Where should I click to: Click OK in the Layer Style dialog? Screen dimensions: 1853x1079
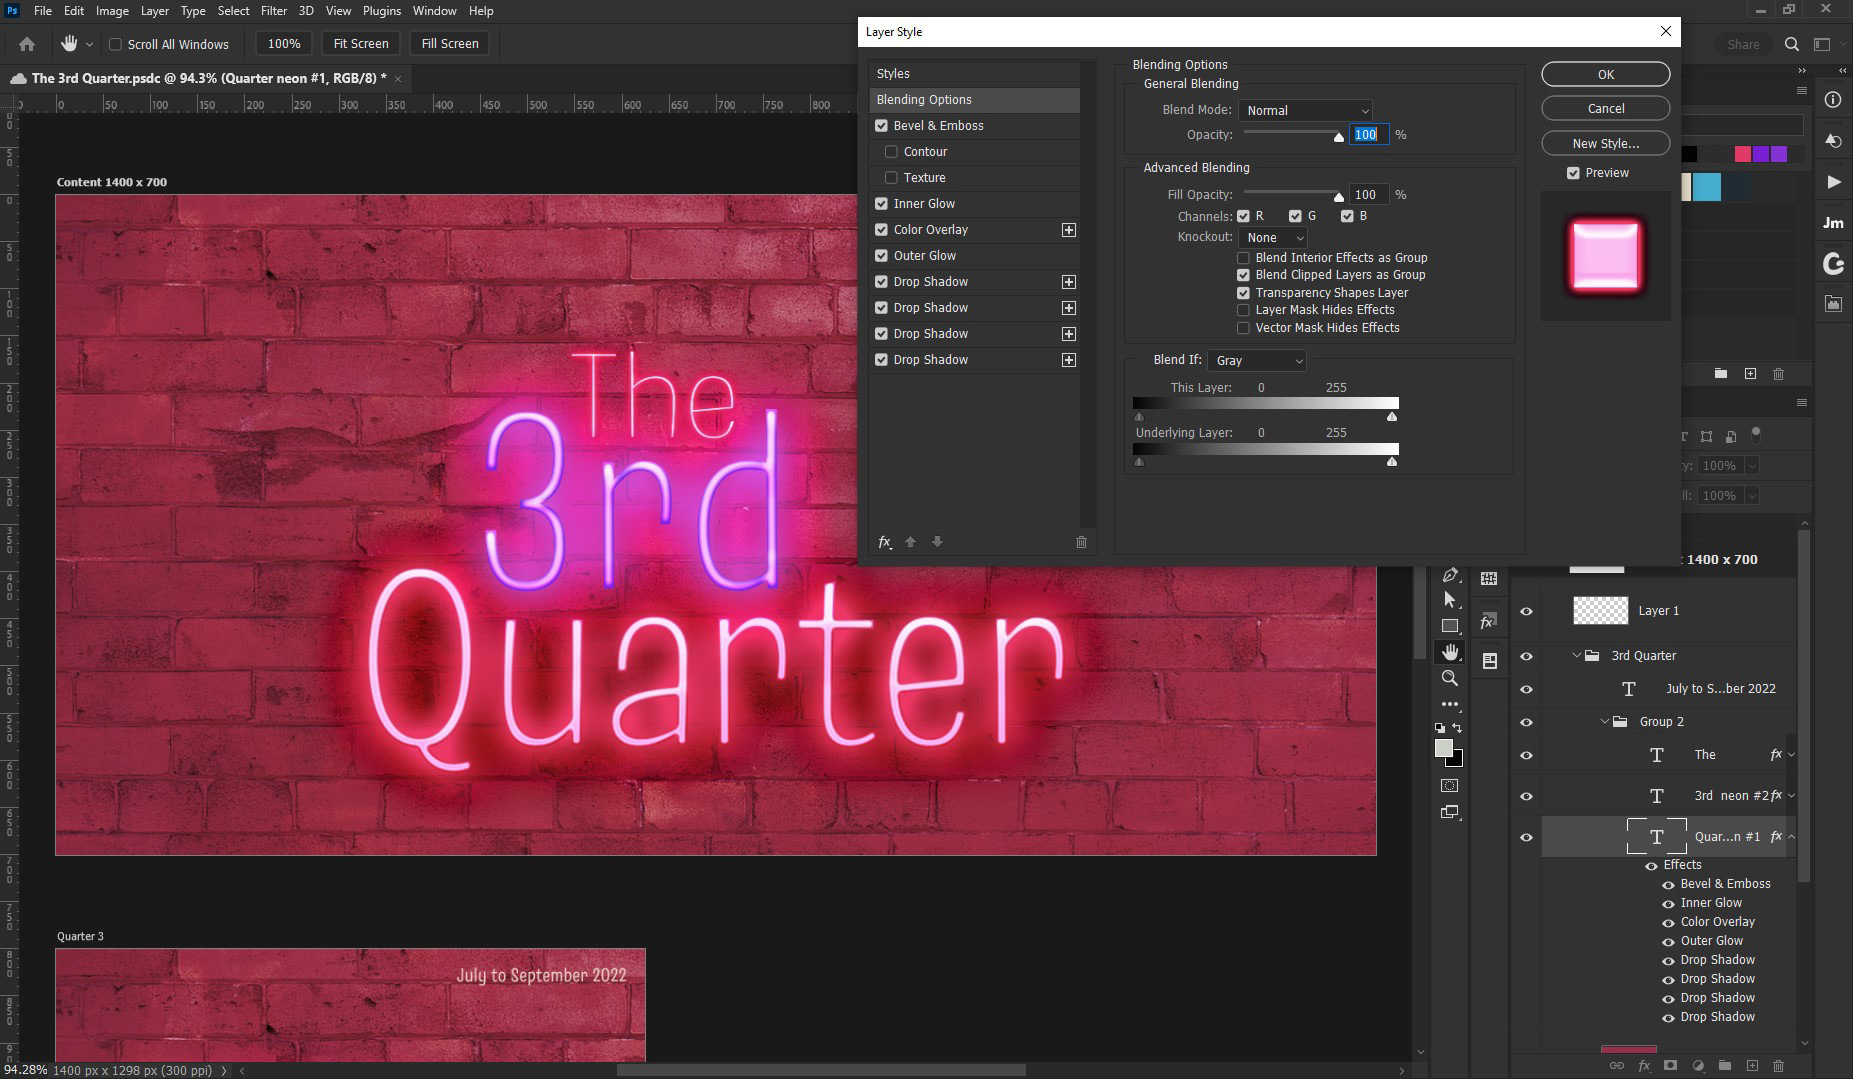(1605, 74)
